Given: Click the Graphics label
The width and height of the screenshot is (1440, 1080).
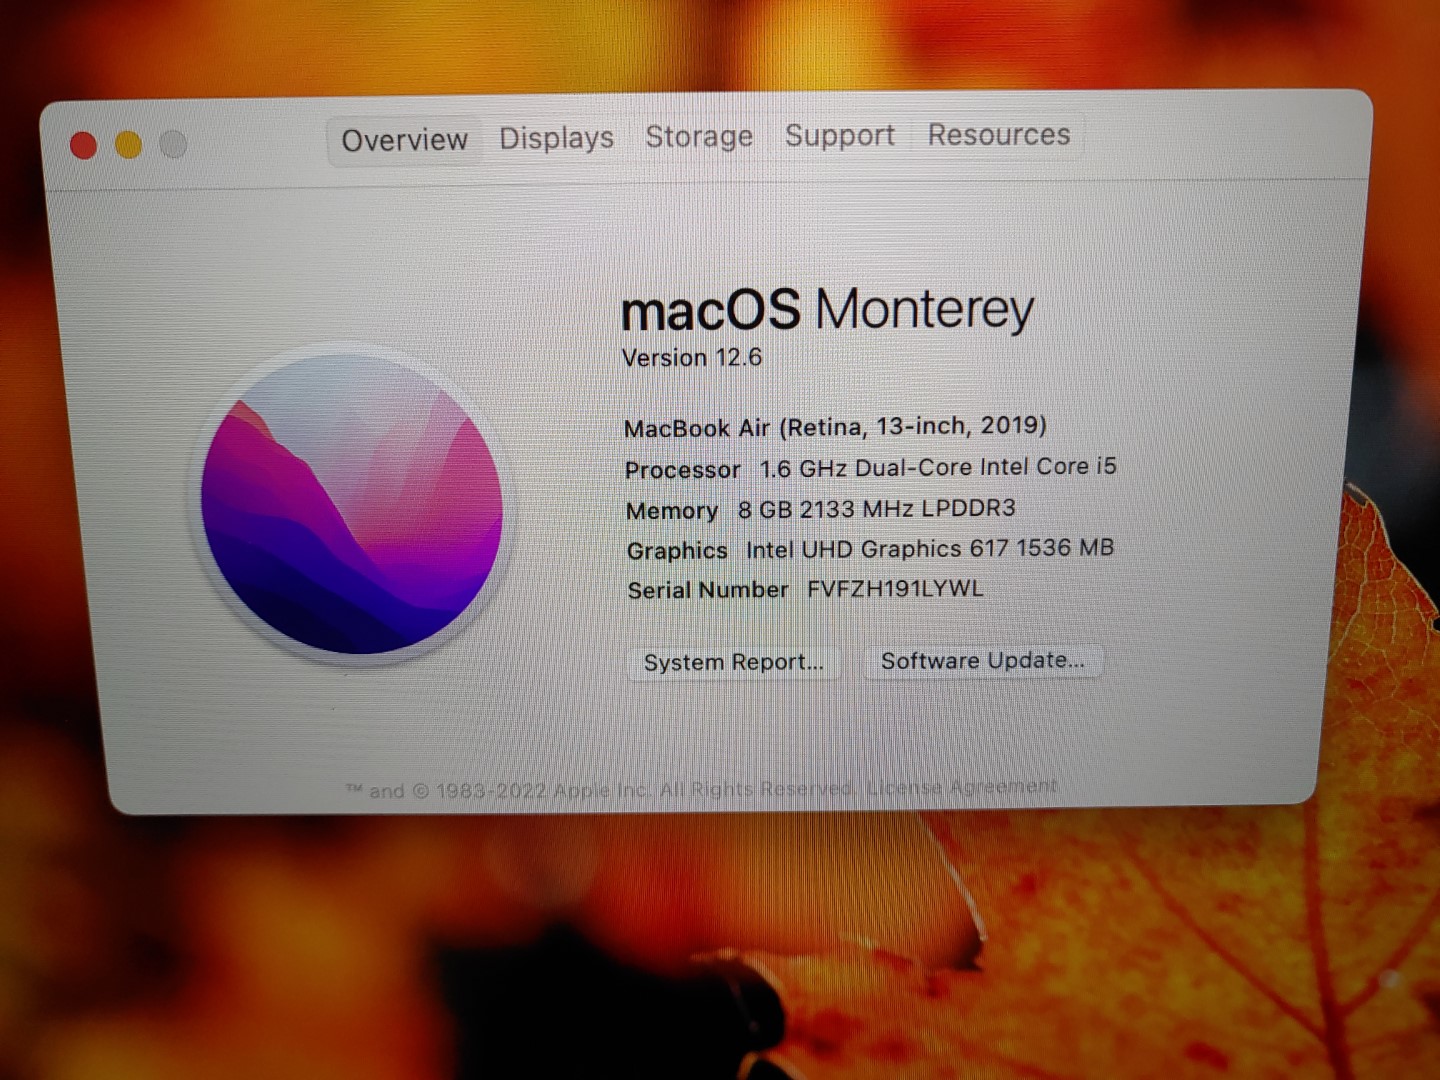Looking at the screenshot, I should (677, 550).
